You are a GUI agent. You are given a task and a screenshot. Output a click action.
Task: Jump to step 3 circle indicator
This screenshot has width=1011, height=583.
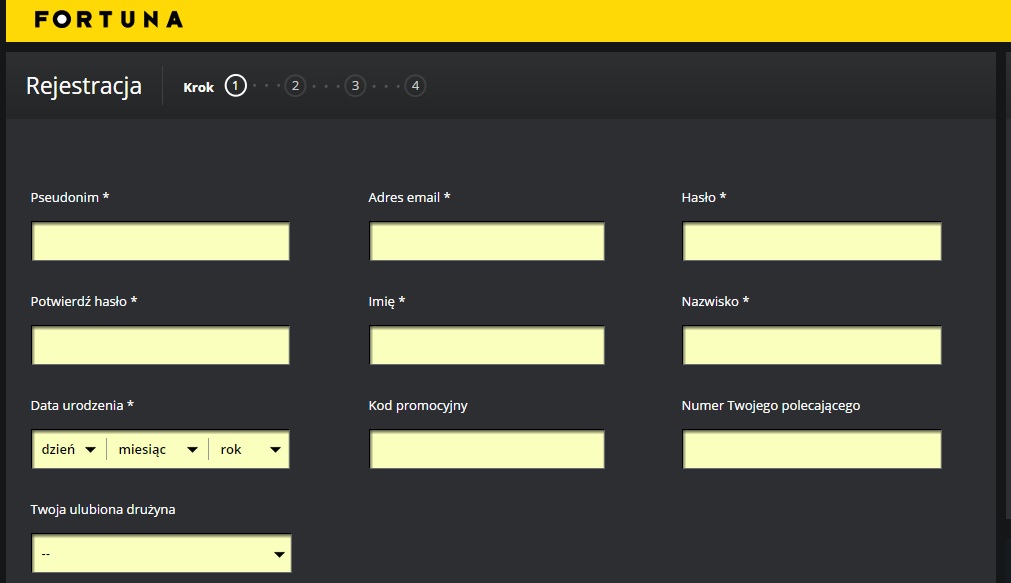(355, 86)
